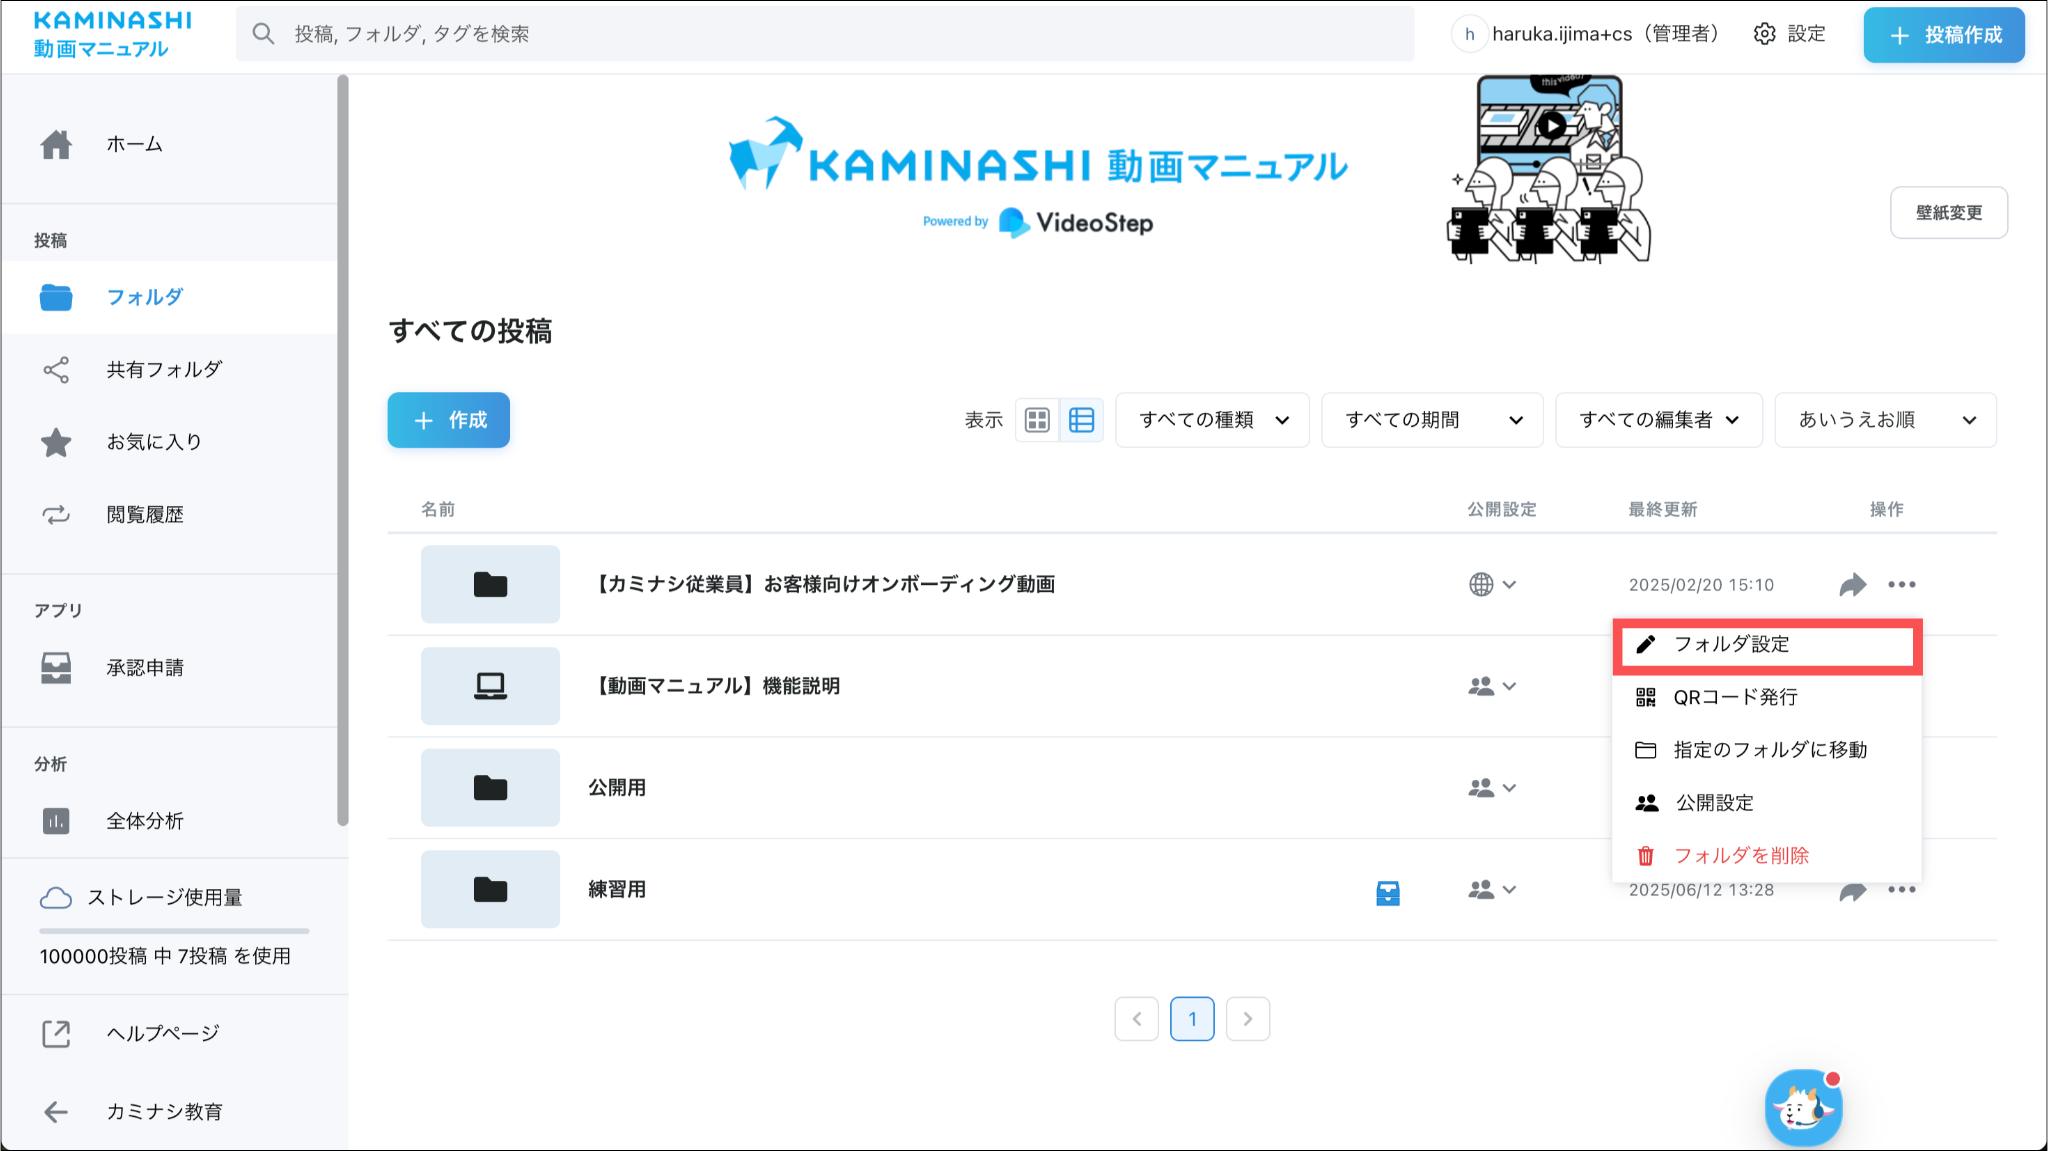Open viewing history loop icon
The width and height of the screenshot is (2048, 1151).
tap(56, 515)
